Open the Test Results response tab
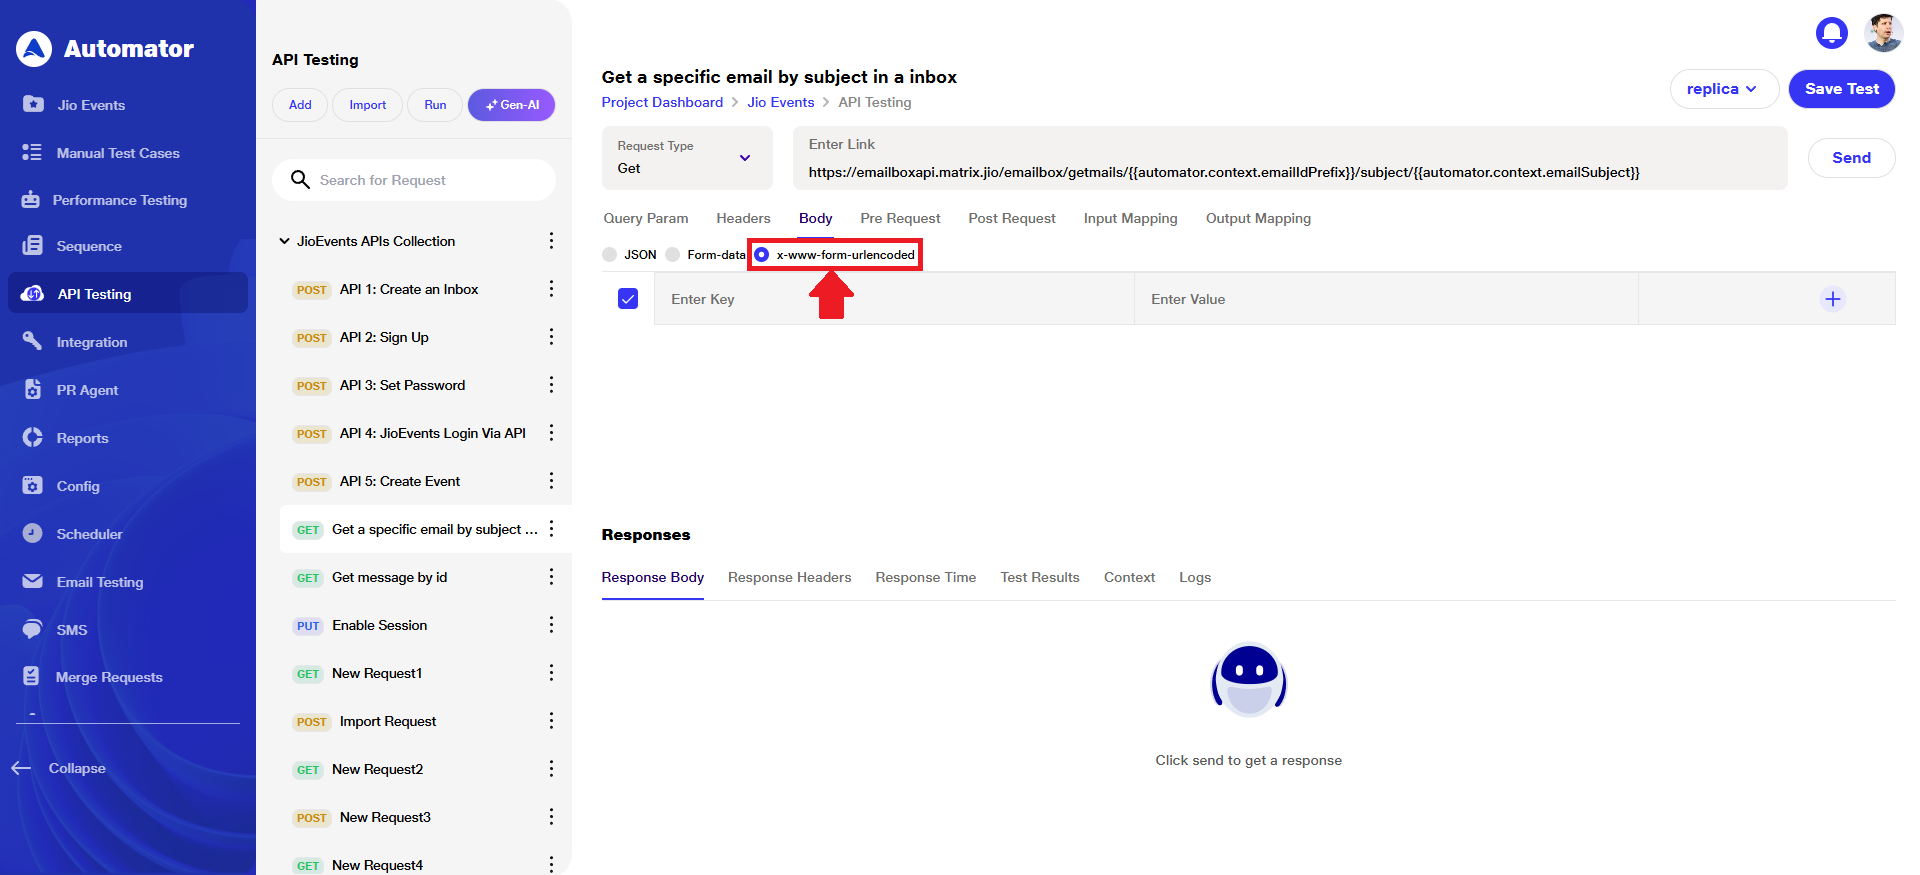The height and width of the screenshot is (875, 1920). click(x=1039, y=577)
